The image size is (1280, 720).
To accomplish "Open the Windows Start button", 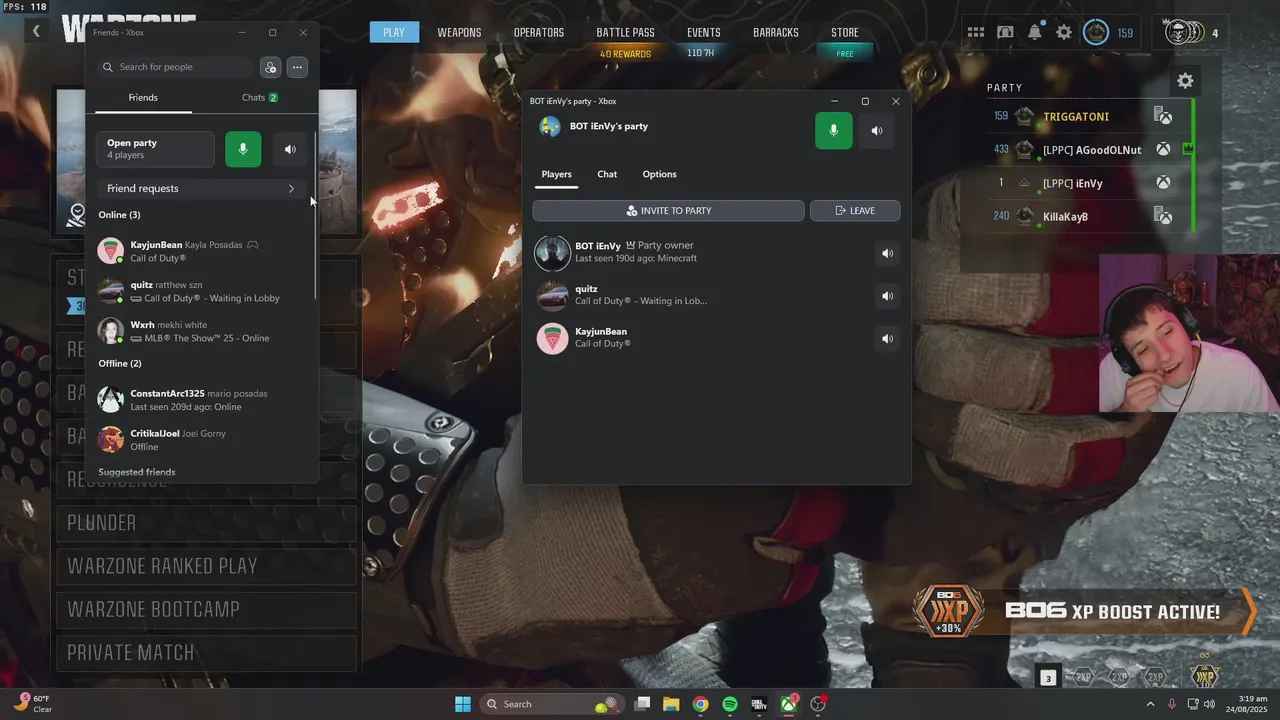I will pyautogui.click(x=463, y=704).
